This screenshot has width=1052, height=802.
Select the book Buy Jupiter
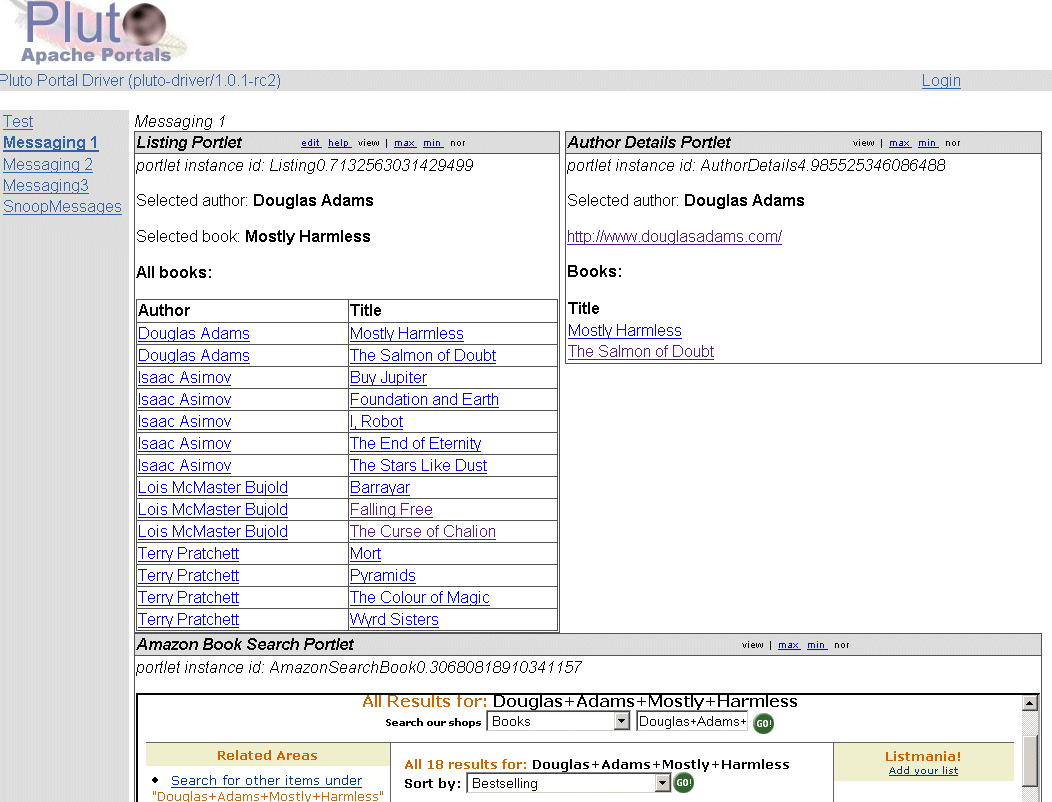point(388,378)
